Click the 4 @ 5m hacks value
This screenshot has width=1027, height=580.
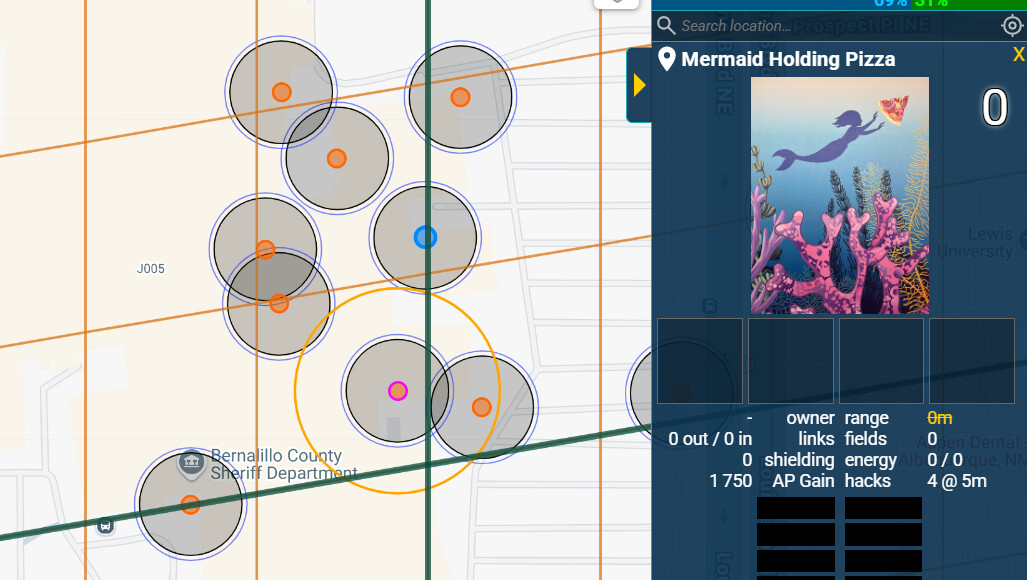click(957, 481)
